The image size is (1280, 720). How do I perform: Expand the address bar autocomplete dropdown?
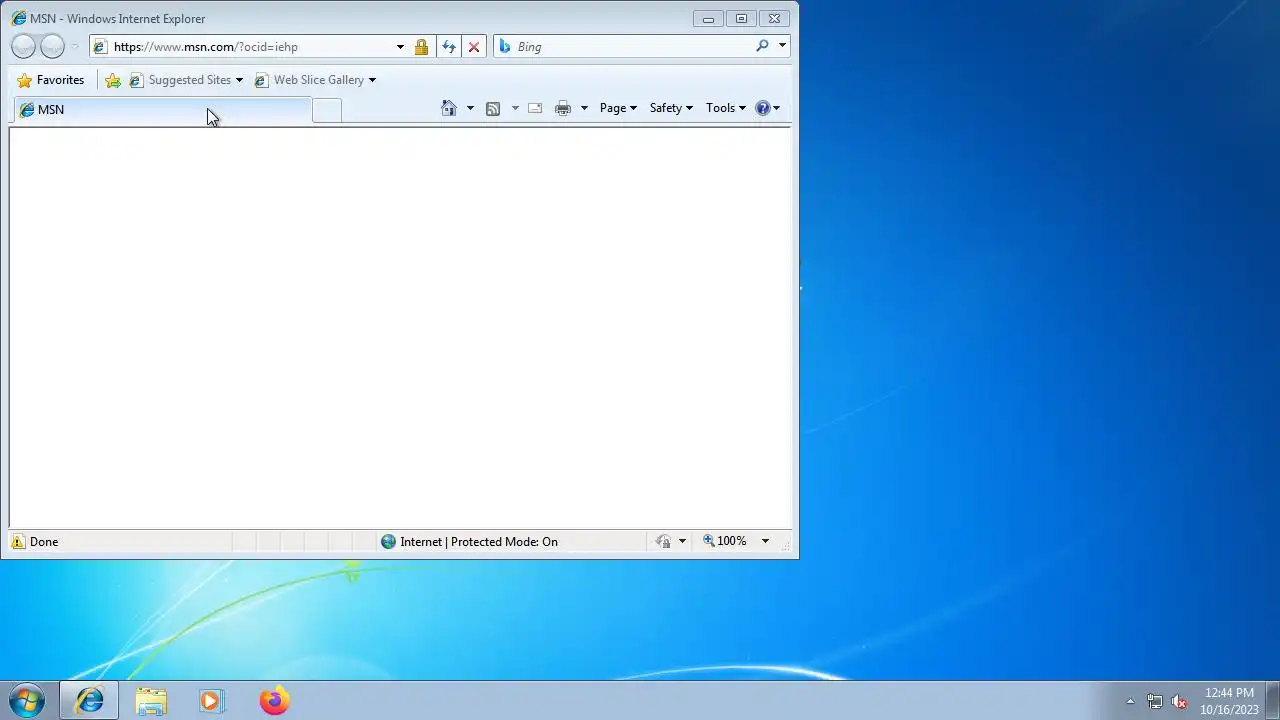(x=400, y=47)
